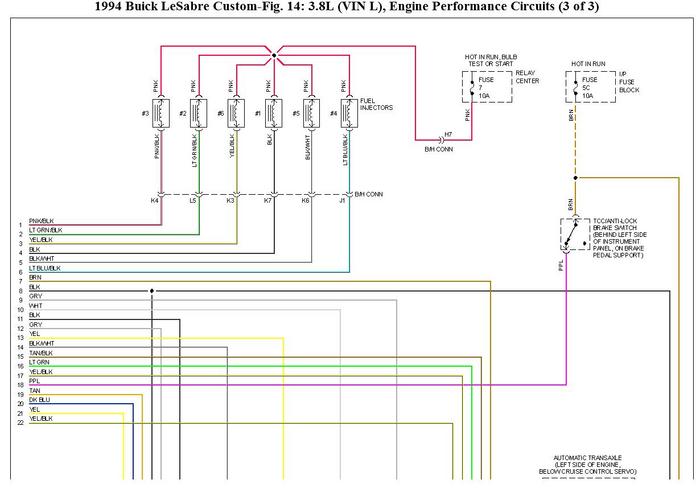Click the vertical "PNK" label above injector #3

coord(155,86)
